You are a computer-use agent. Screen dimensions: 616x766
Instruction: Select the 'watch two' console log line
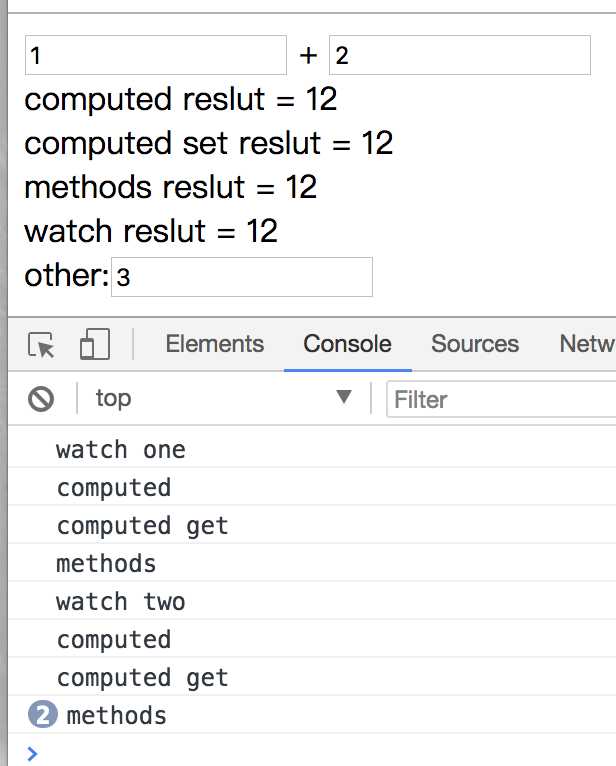312,601
